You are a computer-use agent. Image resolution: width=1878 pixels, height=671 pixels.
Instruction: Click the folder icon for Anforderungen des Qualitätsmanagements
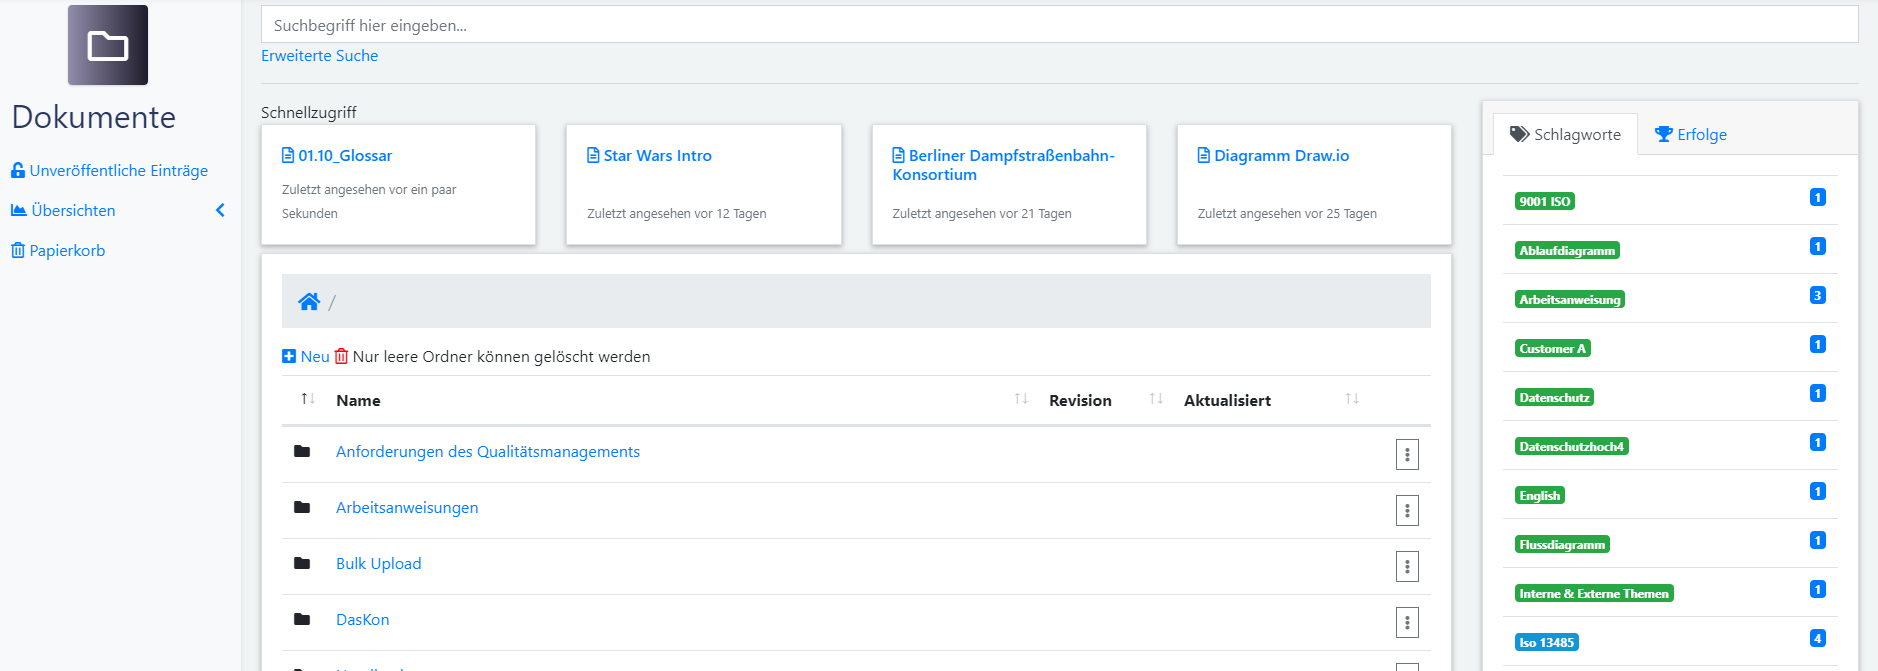coord(302,451)
